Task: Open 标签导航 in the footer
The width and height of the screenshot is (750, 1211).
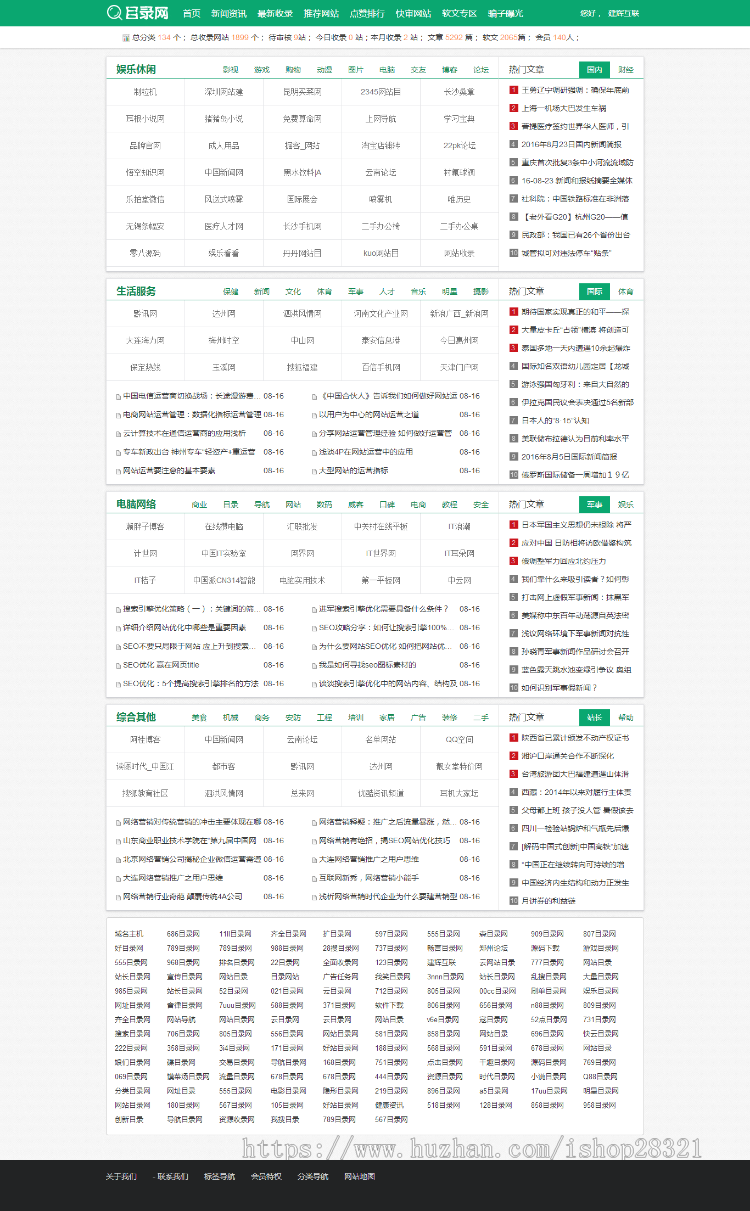Action: click(x=219, y=1176)
